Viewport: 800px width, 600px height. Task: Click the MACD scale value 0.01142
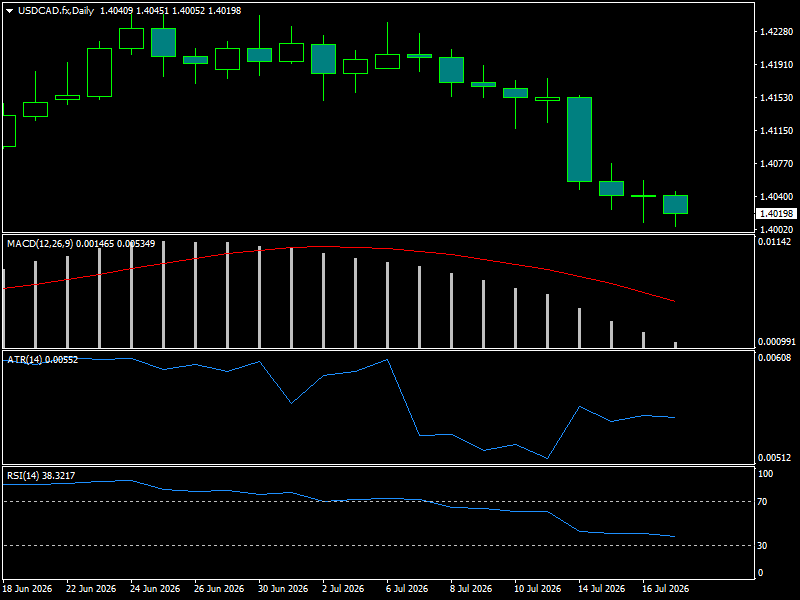point(774,242)
